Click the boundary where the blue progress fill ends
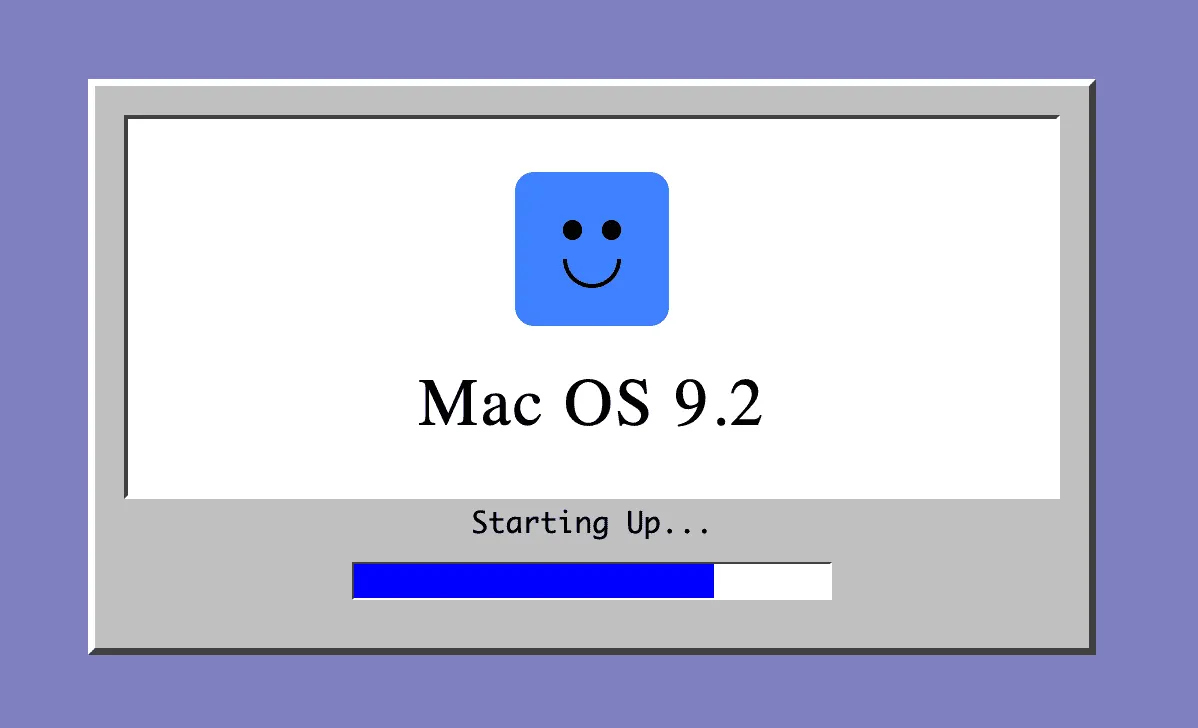The image size is (1198, 728). [x=714, y=581]
